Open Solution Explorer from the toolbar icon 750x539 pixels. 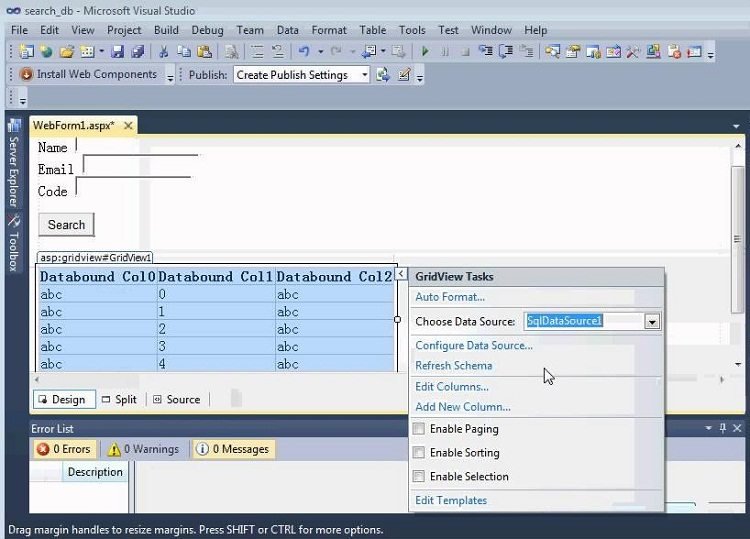click(552, 51)
